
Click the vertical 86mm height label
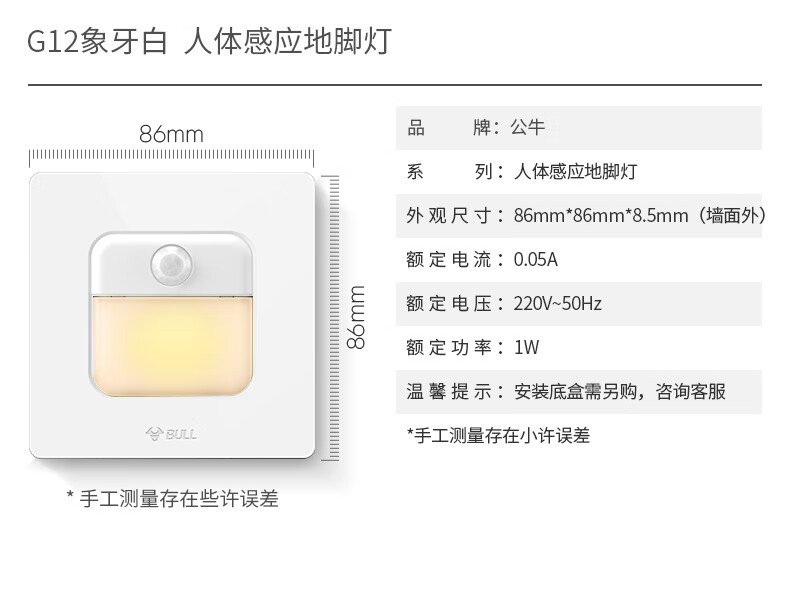click(x=356, y=317)
